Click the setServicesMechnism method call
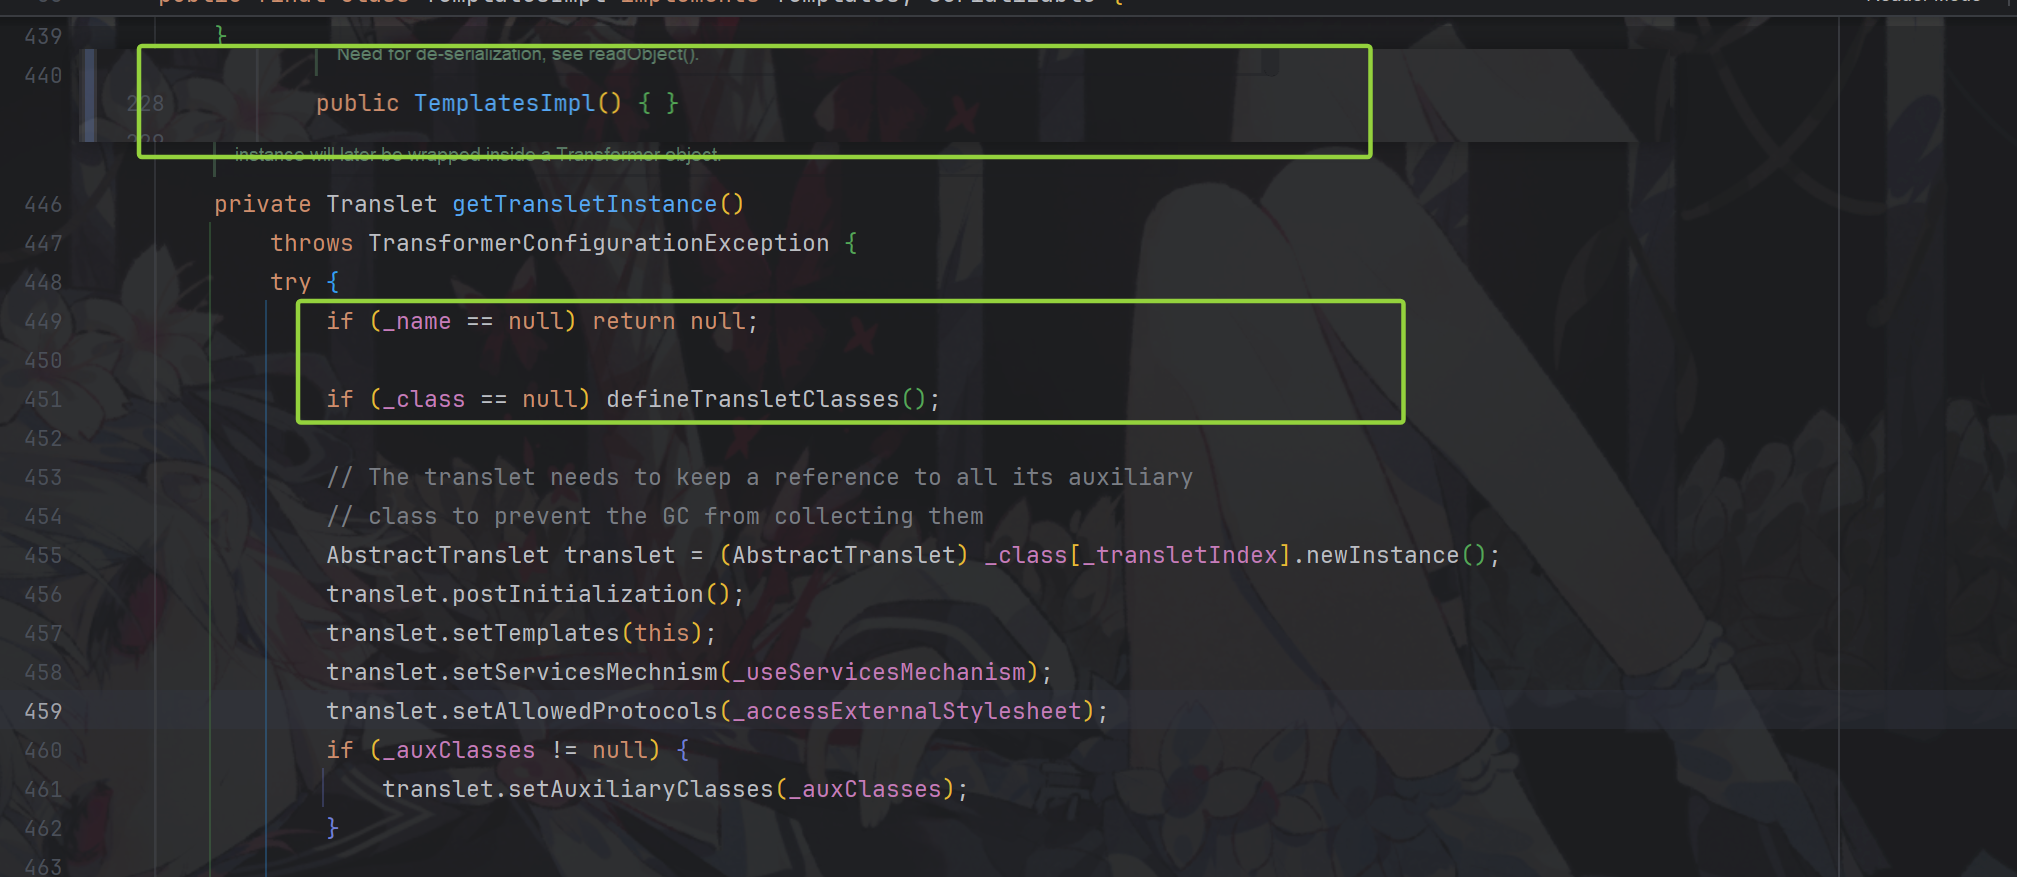The width and height of the screenshot is (2017, 877). click(x=585, y=672)
